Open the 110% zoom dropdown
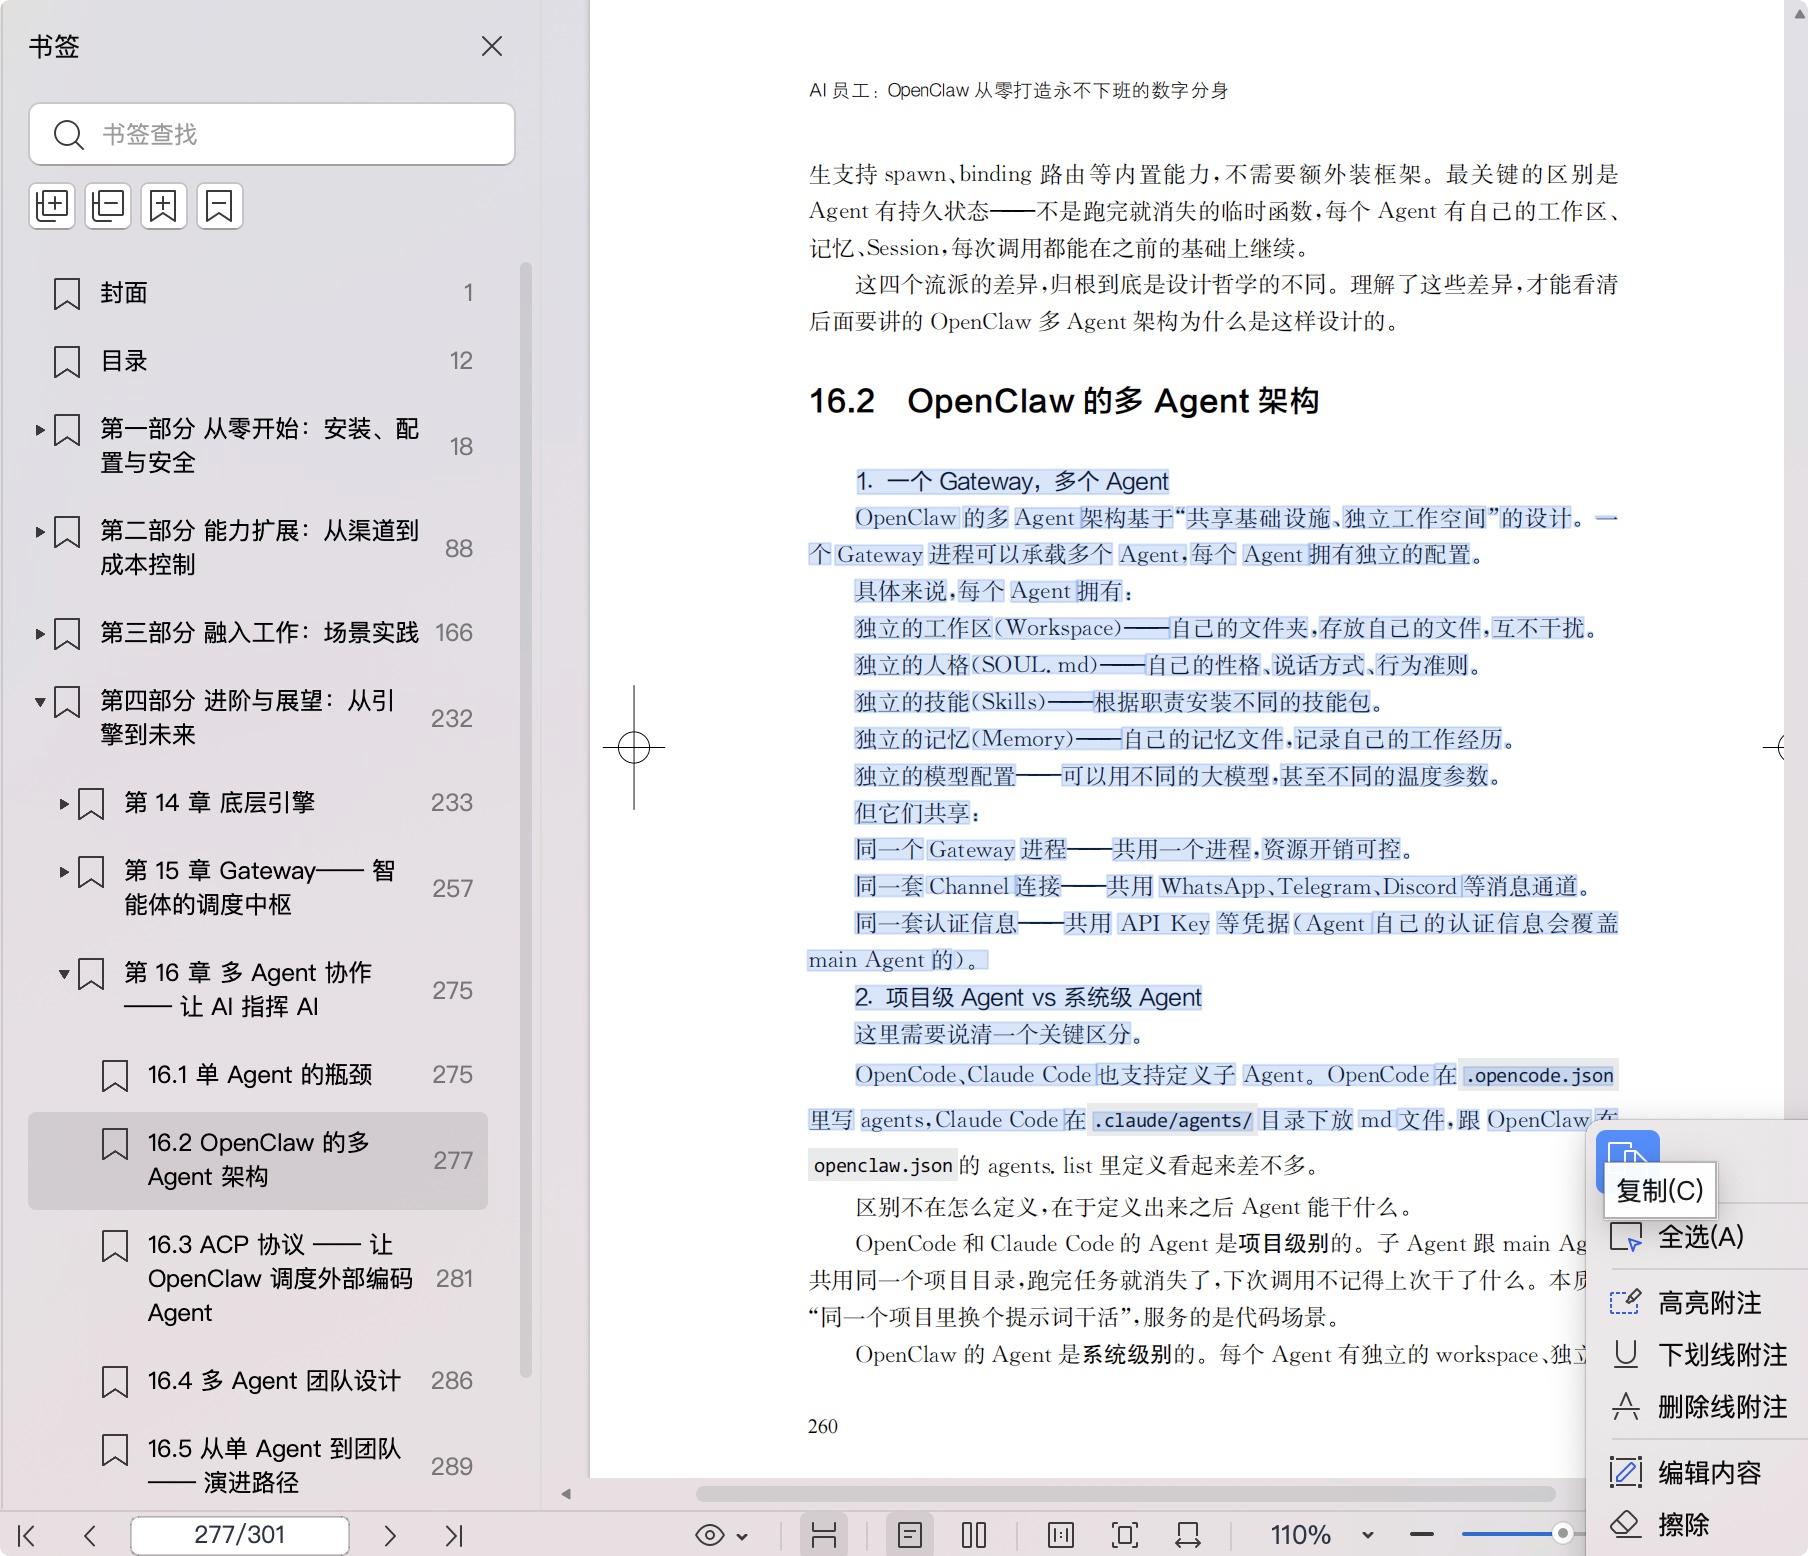 point(1368,1535)
